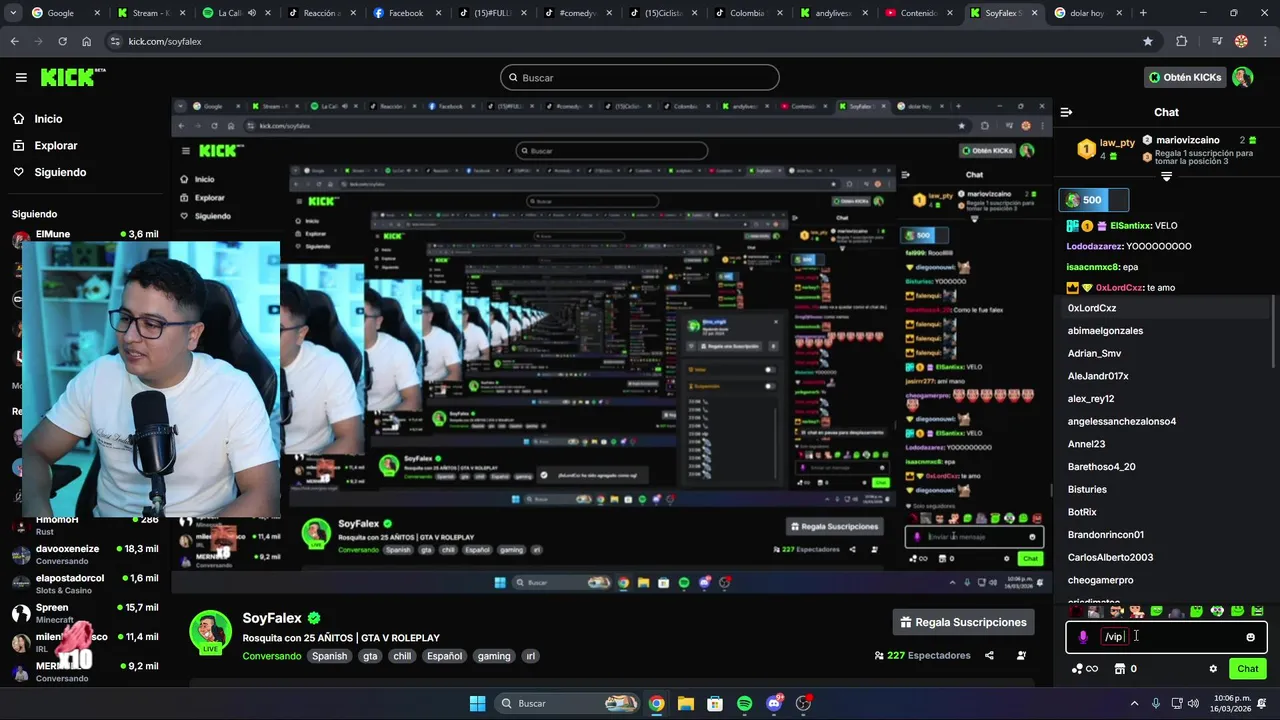Open the emoji picker in the chat box
This screenshot has height=720, width=1280.
pos(1250,637)
